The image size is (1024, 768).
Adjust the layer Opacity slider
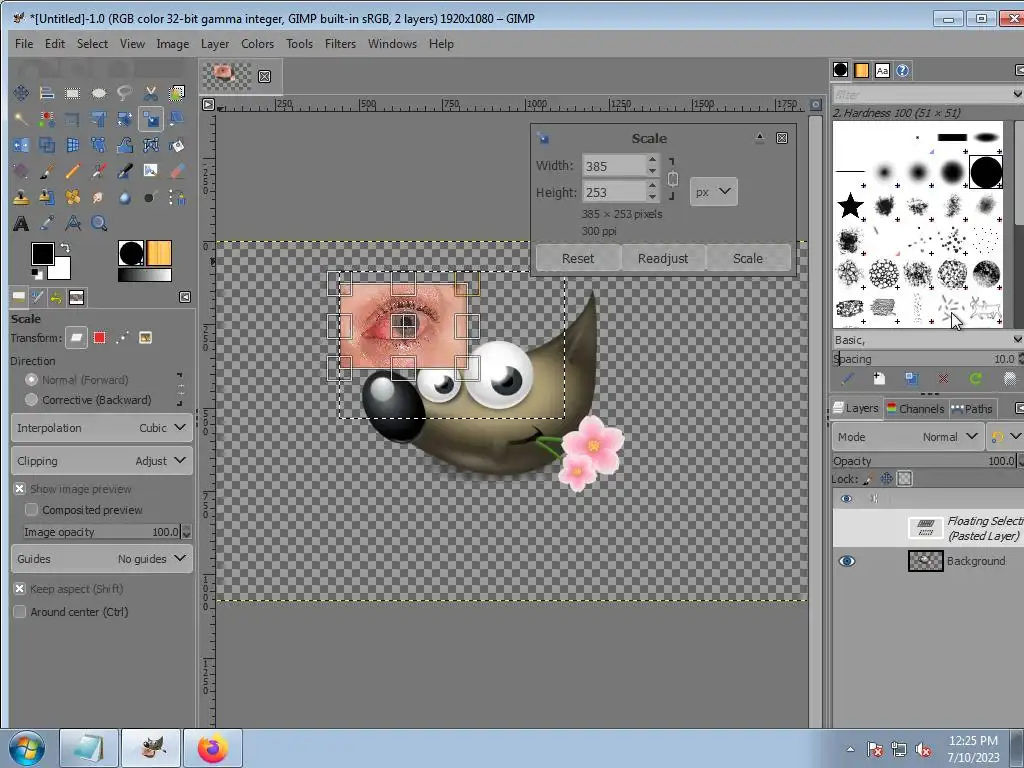click(925, 460)
